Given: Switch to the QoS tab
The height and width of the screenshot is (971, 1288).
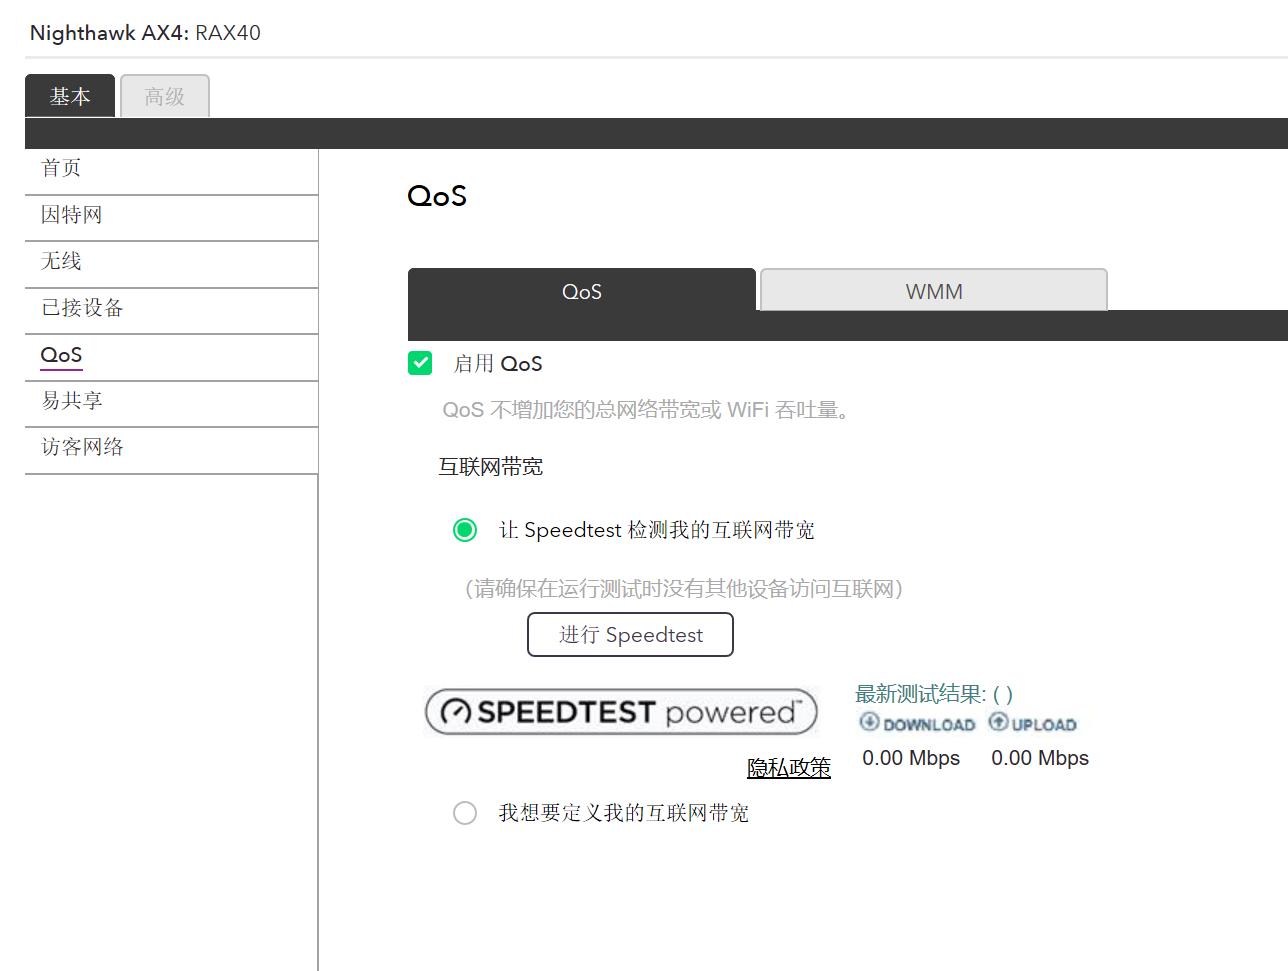Looking at the screenshot, I should point(582,291).
